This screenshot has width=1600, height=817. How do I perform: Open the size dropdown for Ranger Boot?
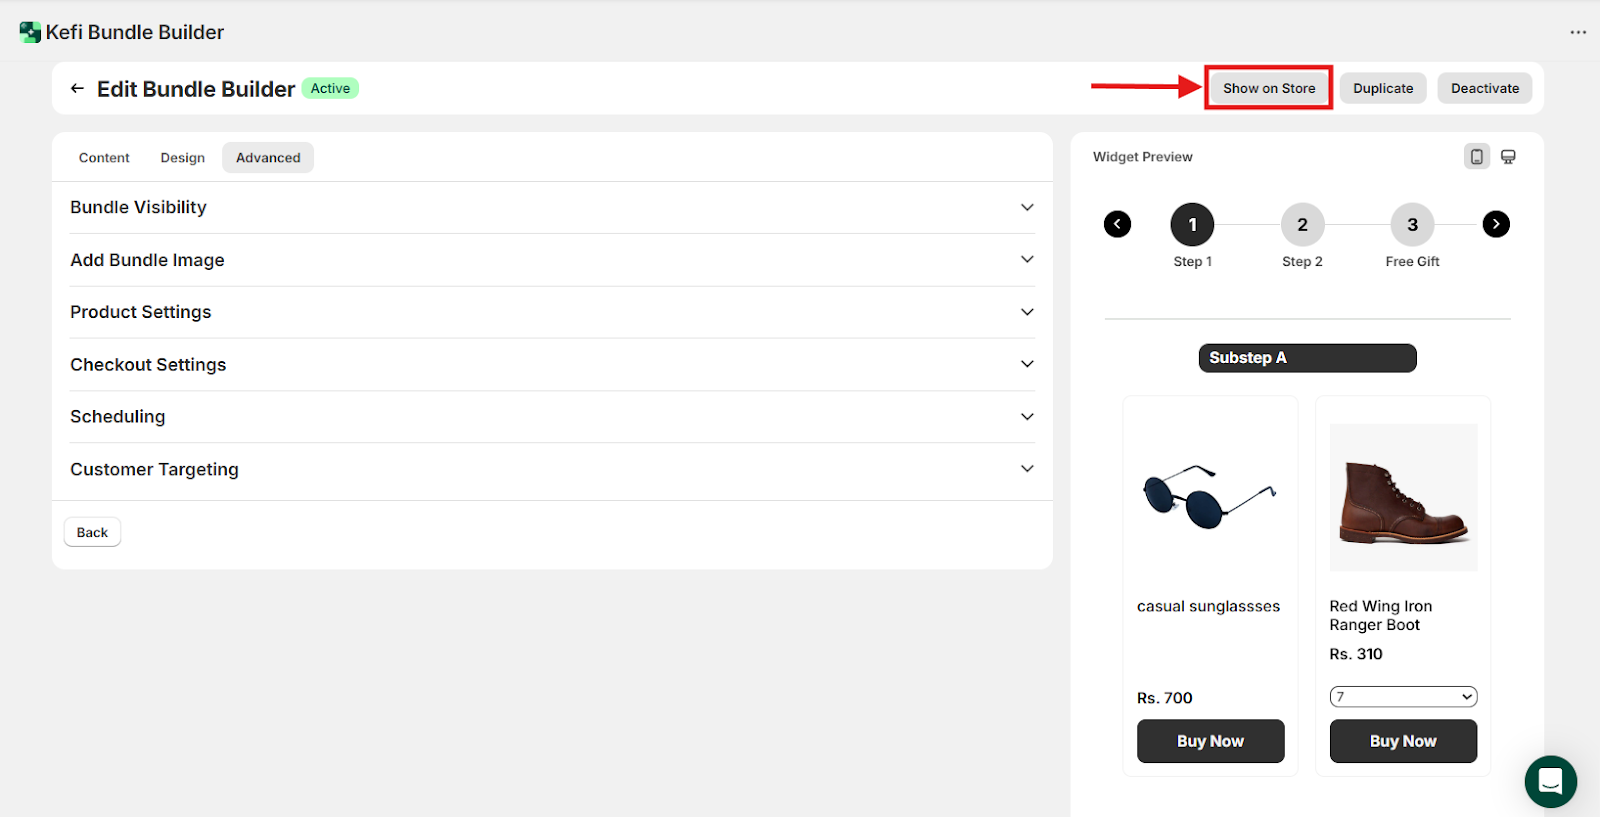pyautogui.click(x=1403, y=697)
